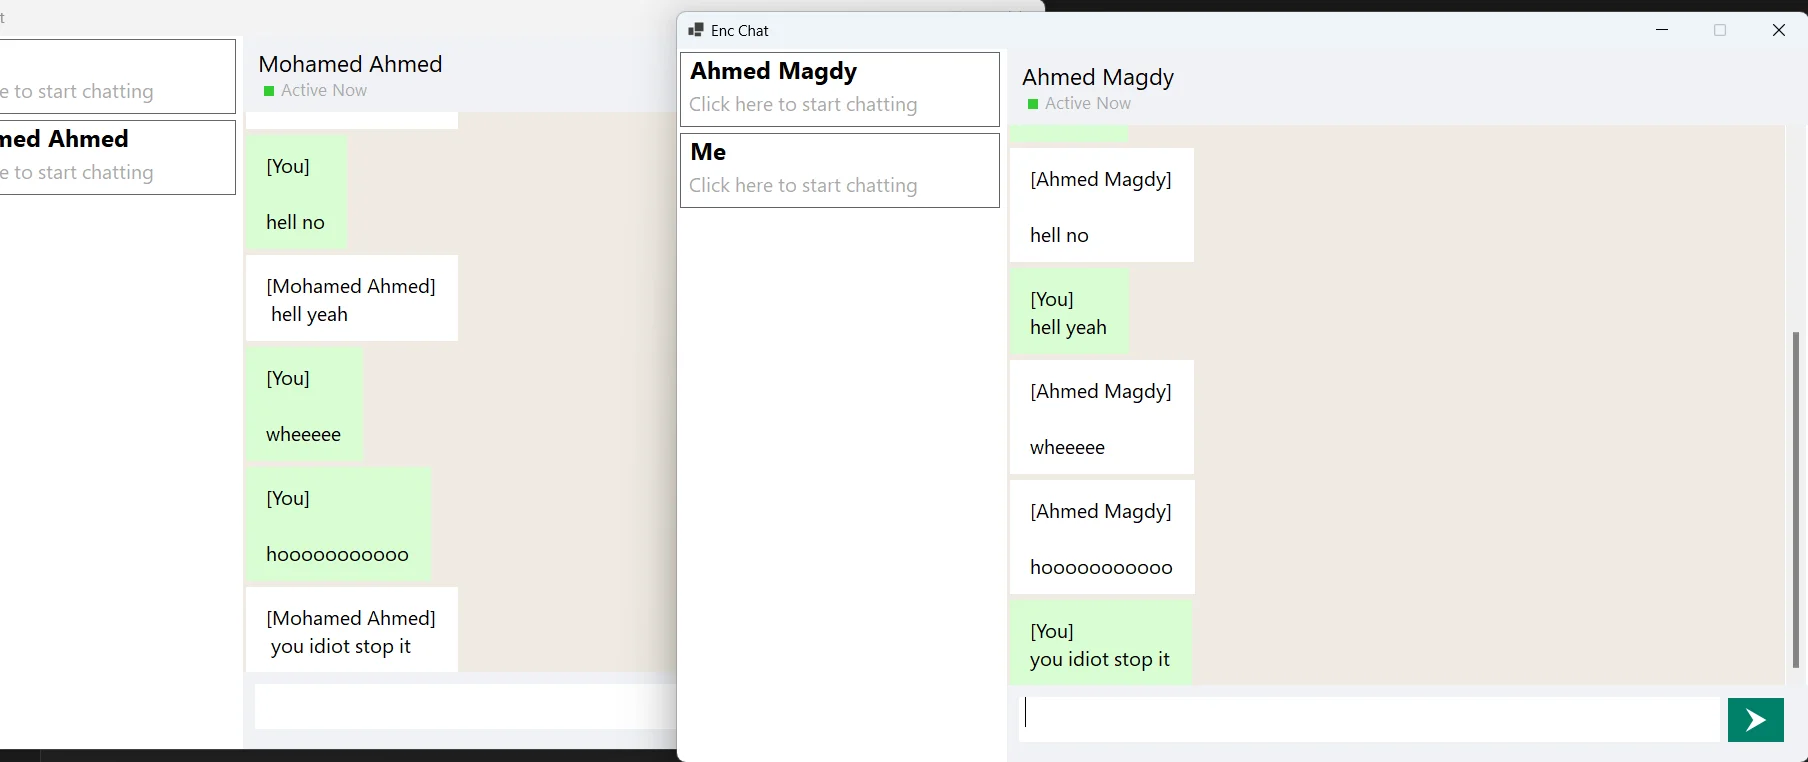
Task: Click the 'wheeeee' message bubble
Action: coord(1101,417)
